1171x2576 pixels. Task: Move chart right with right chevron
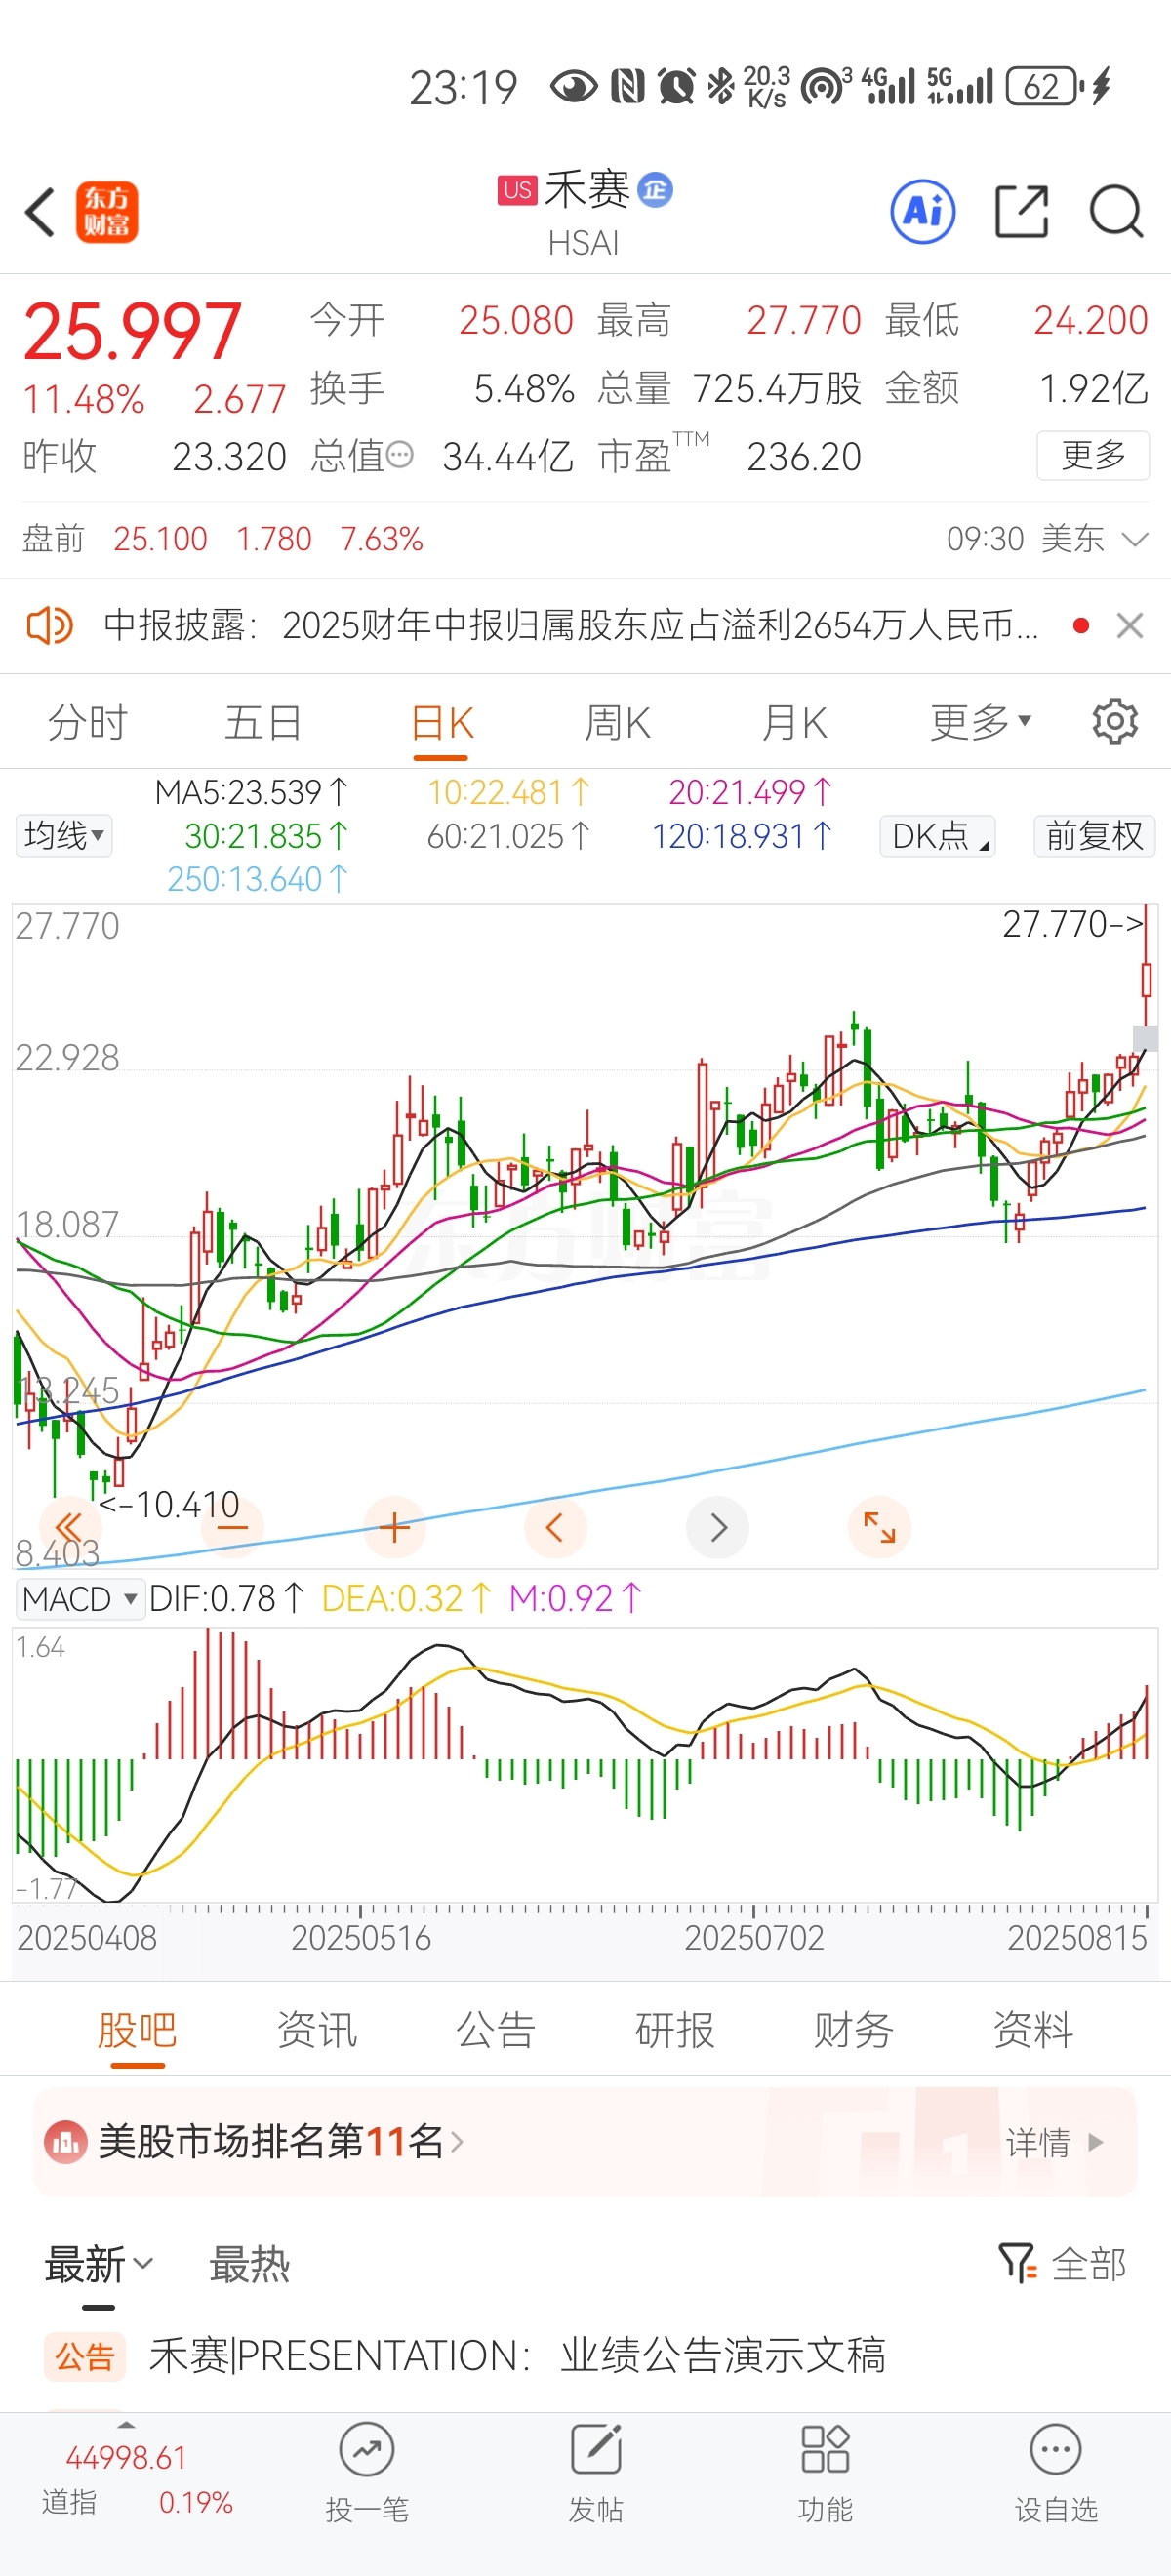[x=718, y=1527]
